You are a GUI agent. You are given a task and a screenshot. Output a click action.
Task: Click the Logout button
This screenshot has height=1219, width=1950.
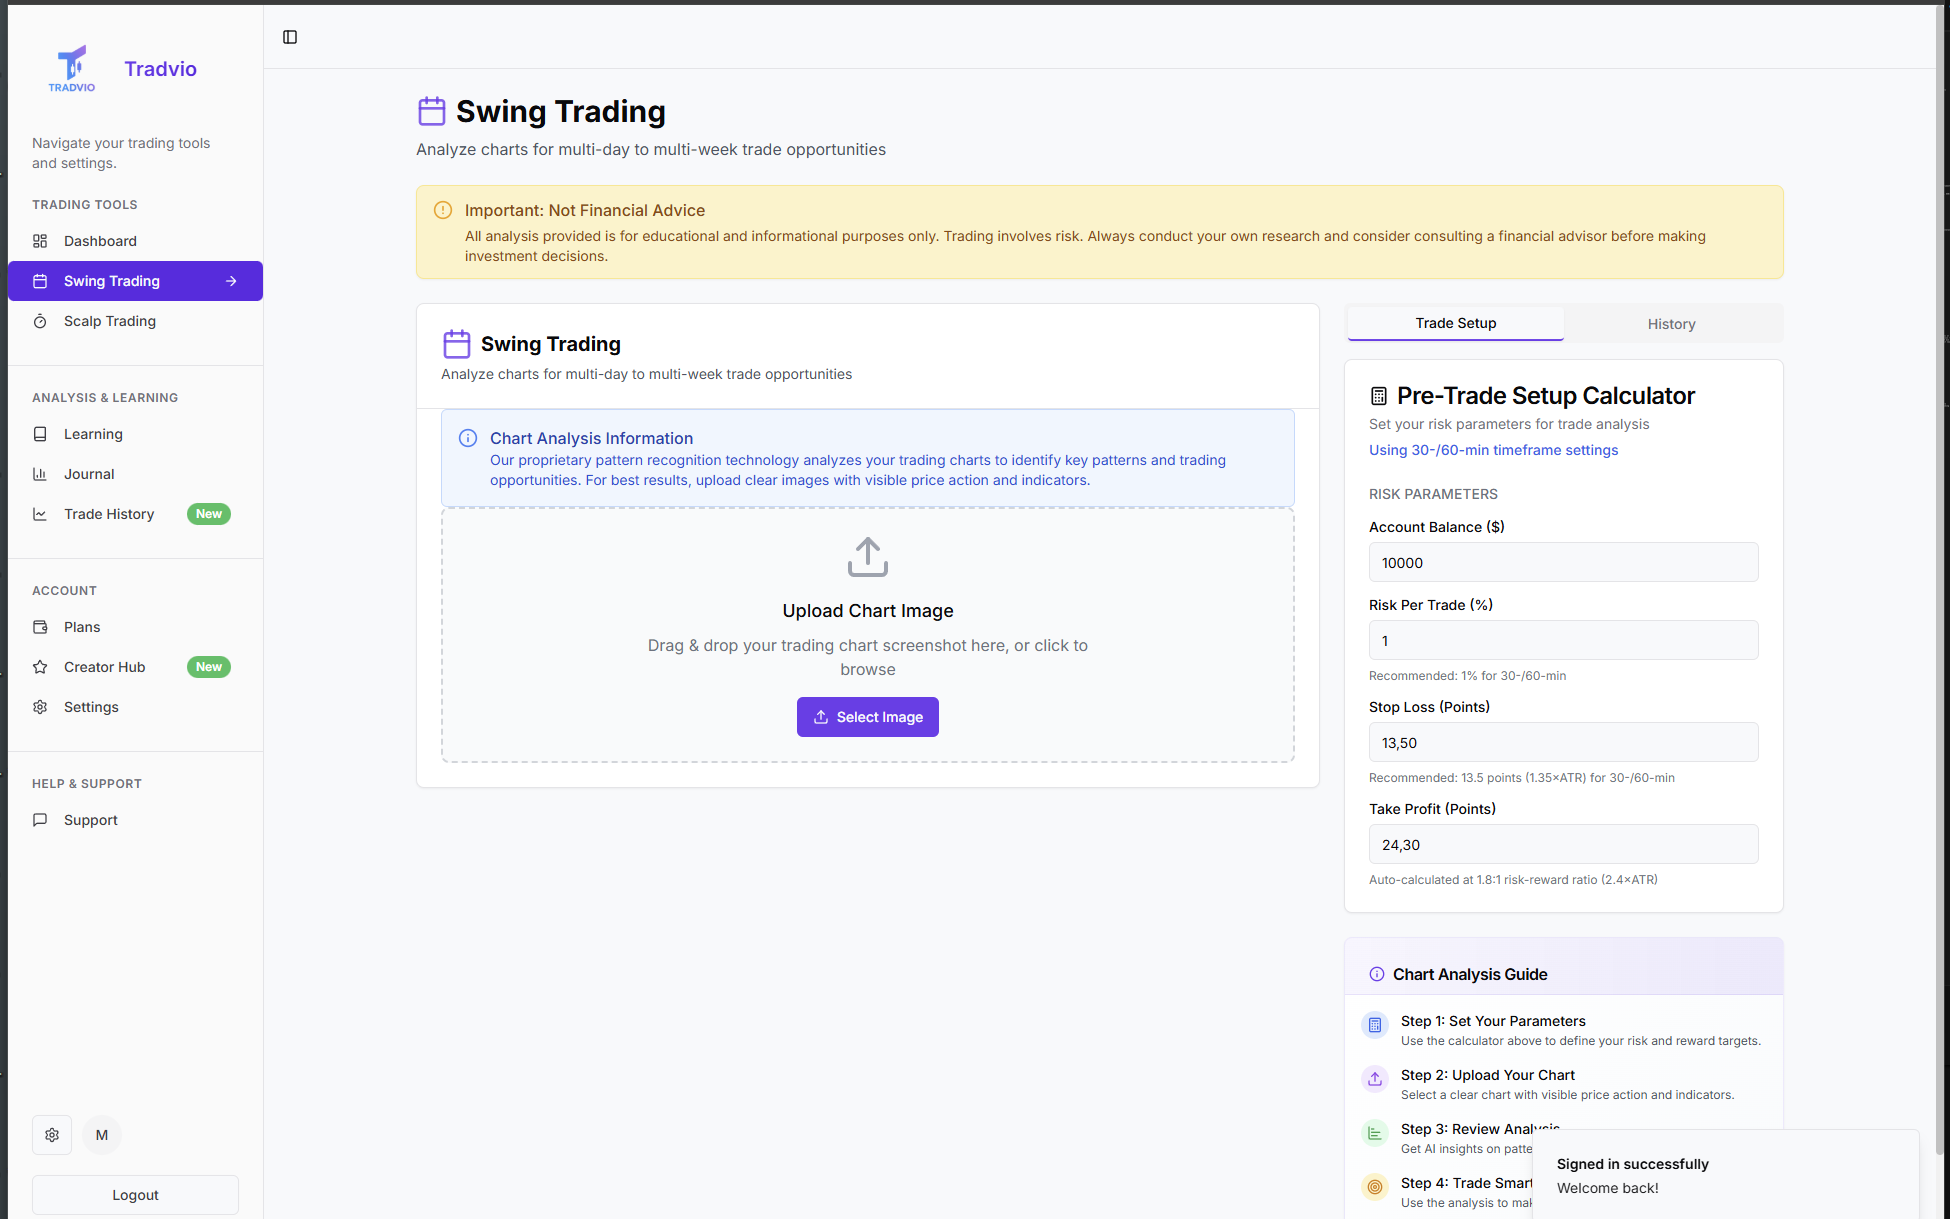pos(134,1194)
